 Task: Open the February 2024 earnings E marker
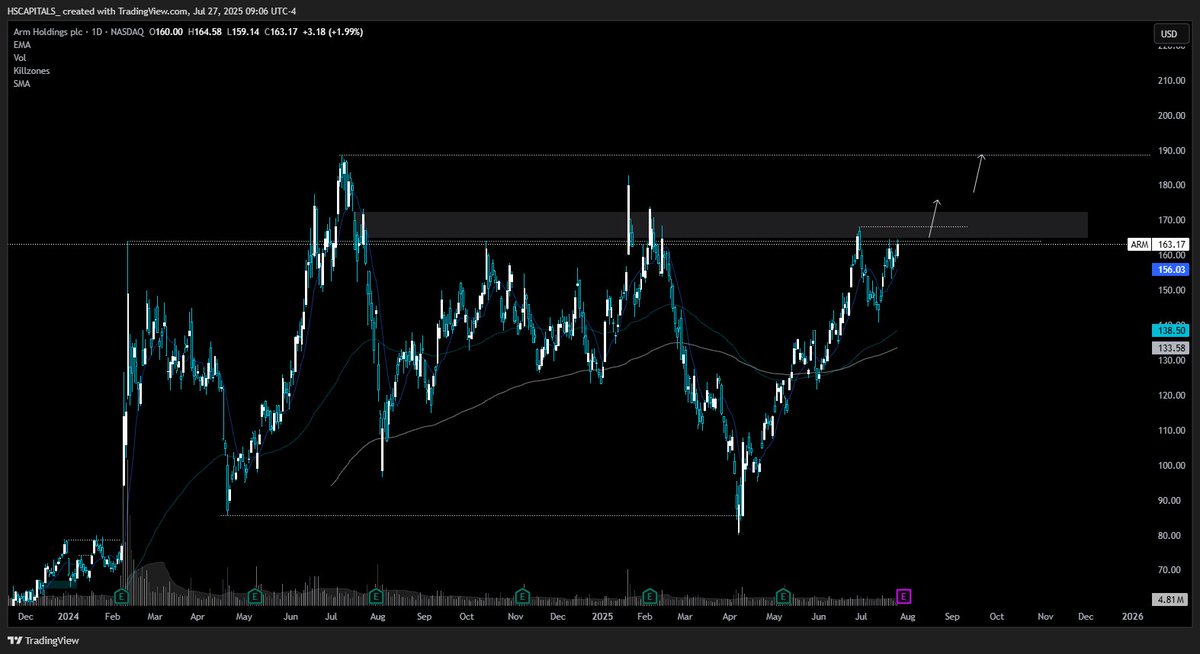point(121,596)
